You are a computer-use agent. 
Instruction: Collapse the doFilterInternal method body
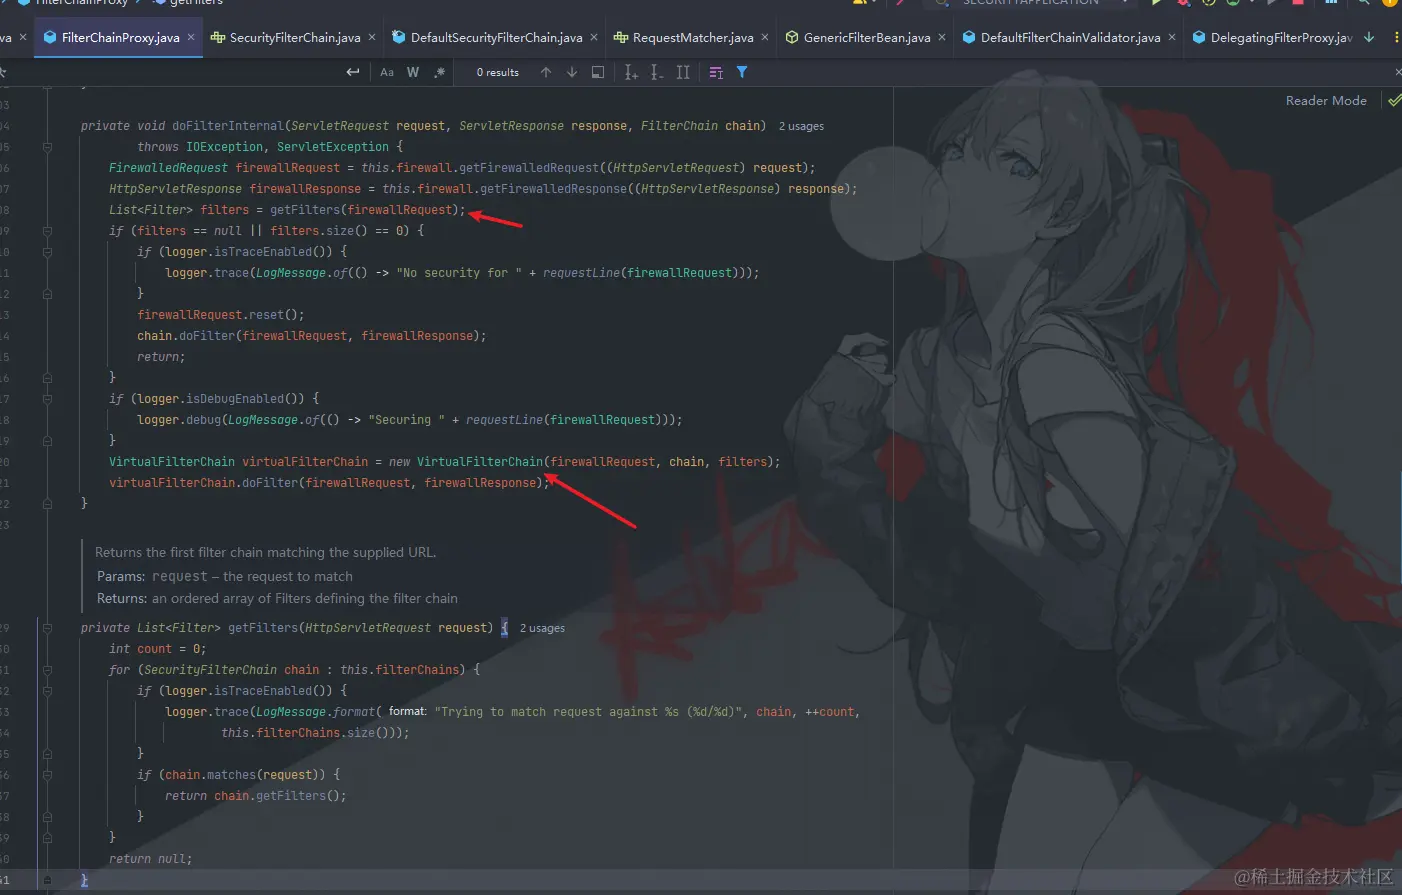(47, 147)
